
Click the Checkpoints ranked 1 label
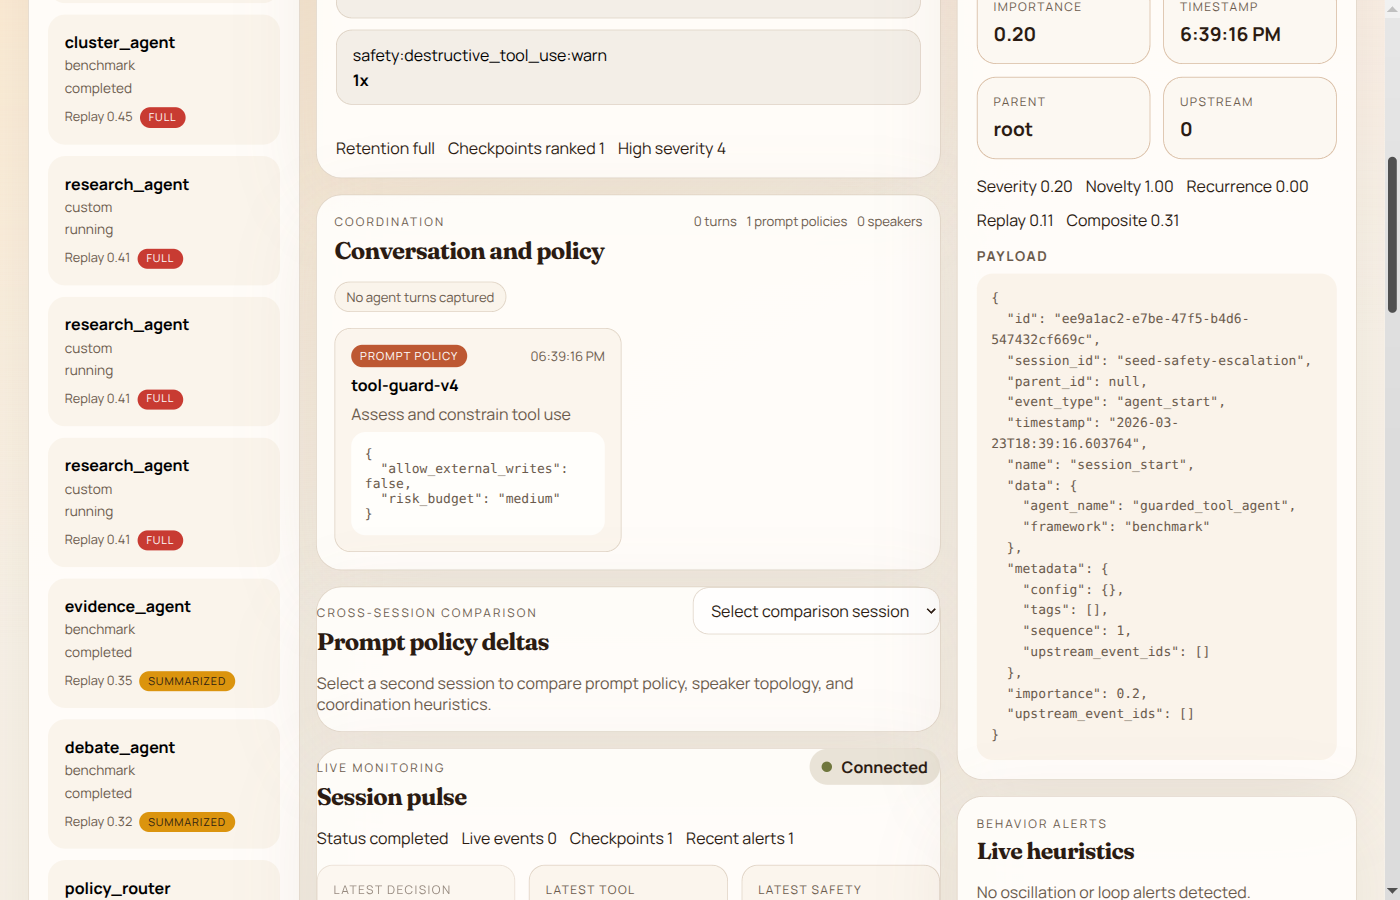[526, 148]
